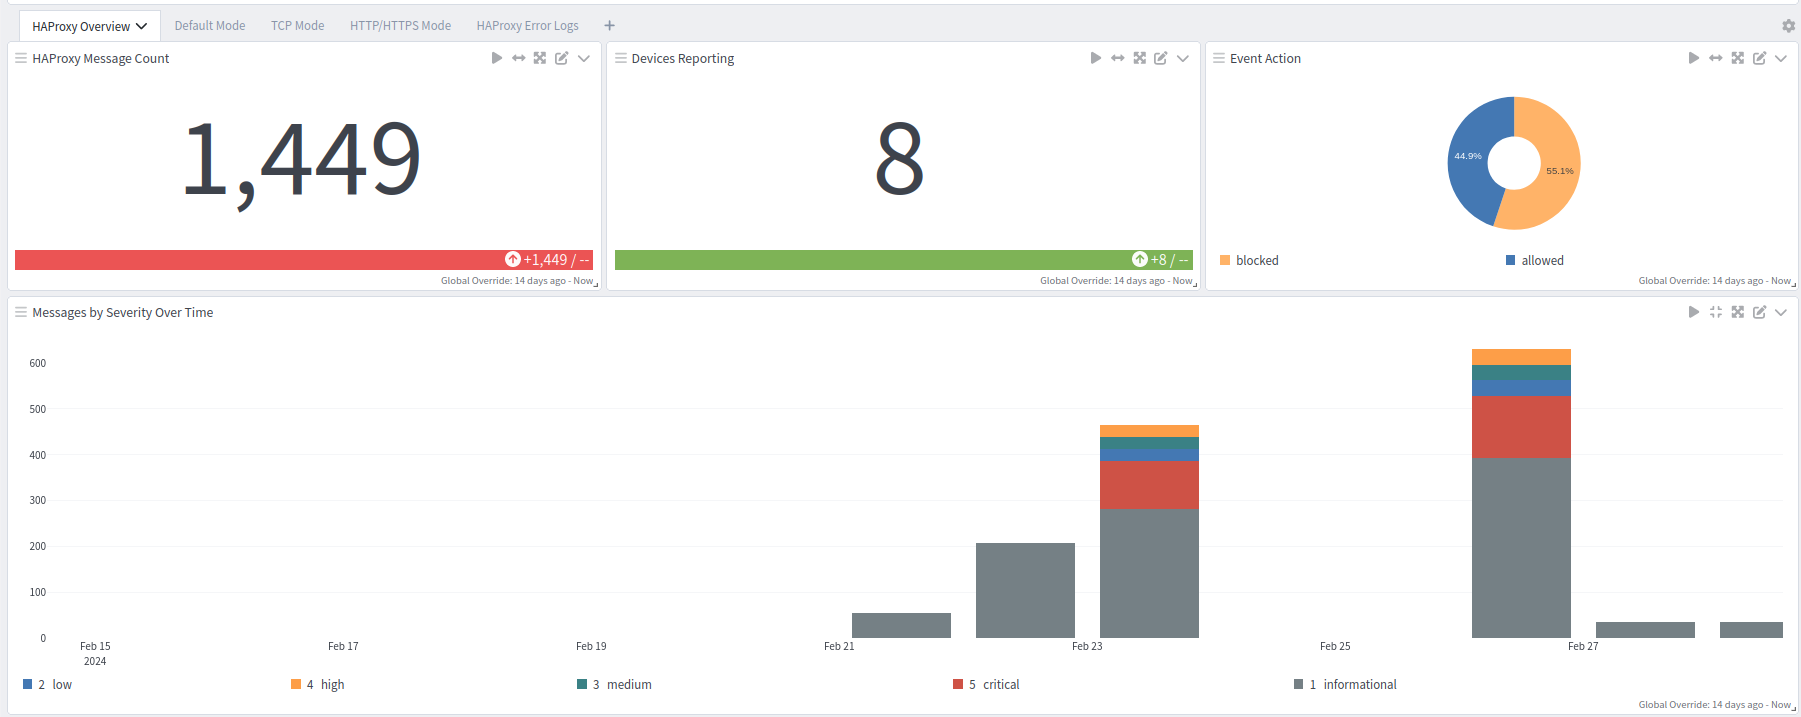This screenshot has height=717, width=1801.
Task: Click Global Override text under Messages by Severity
Action: [1715, 705]
